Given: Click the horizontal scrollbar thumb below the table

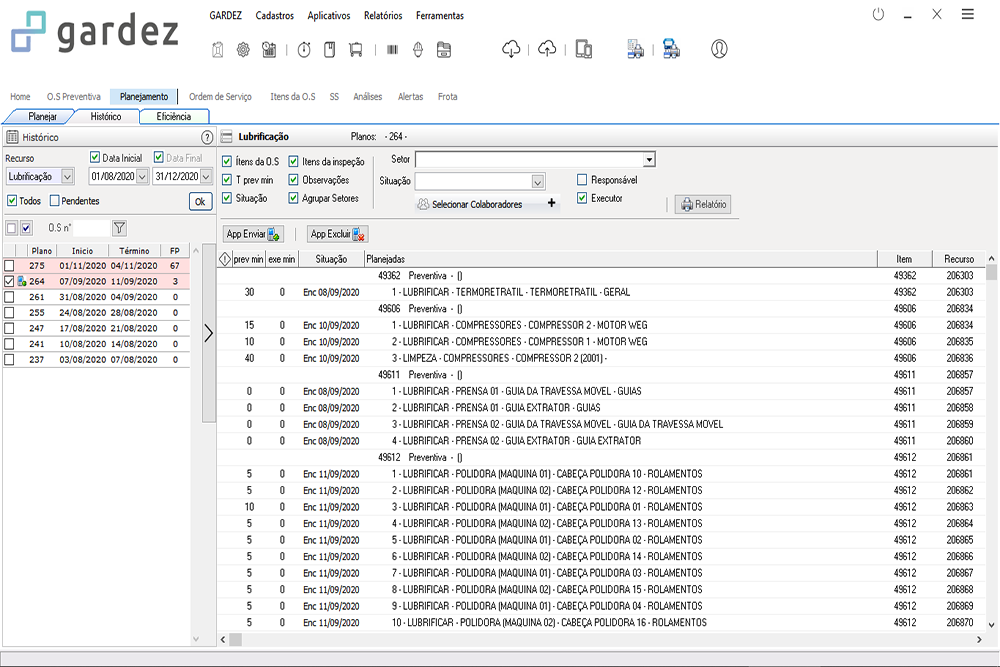Looking at the screenshot, I should pos(235,640).
